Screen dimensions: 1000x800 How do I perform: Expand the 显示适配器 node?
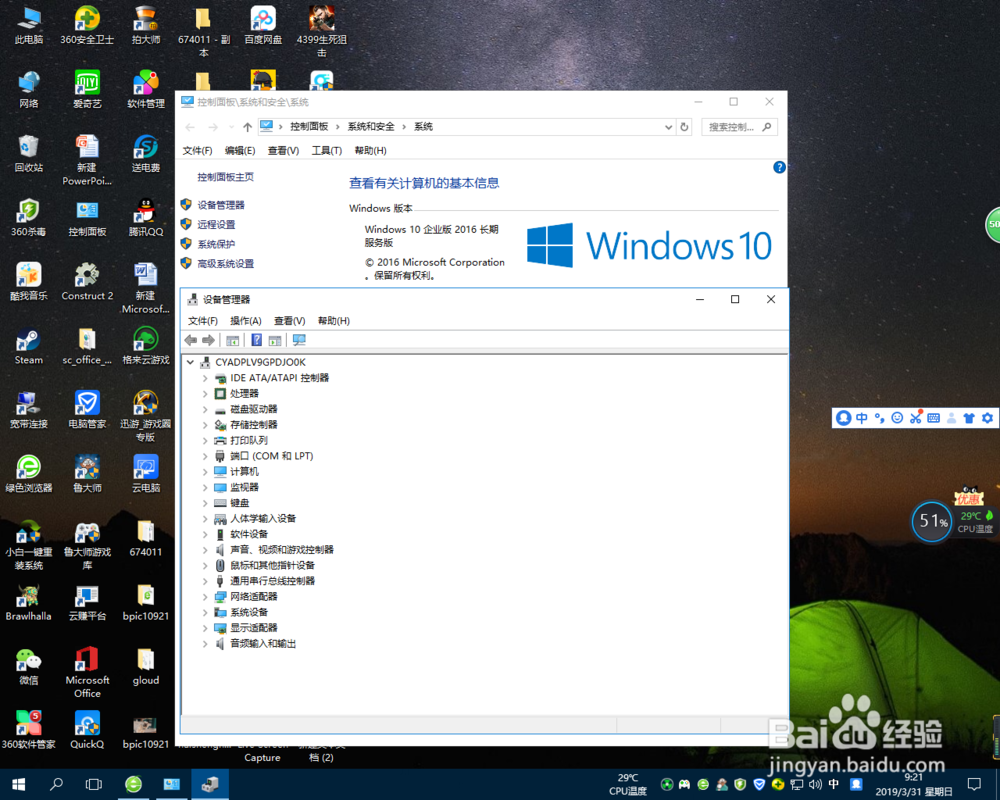(205, 628)
